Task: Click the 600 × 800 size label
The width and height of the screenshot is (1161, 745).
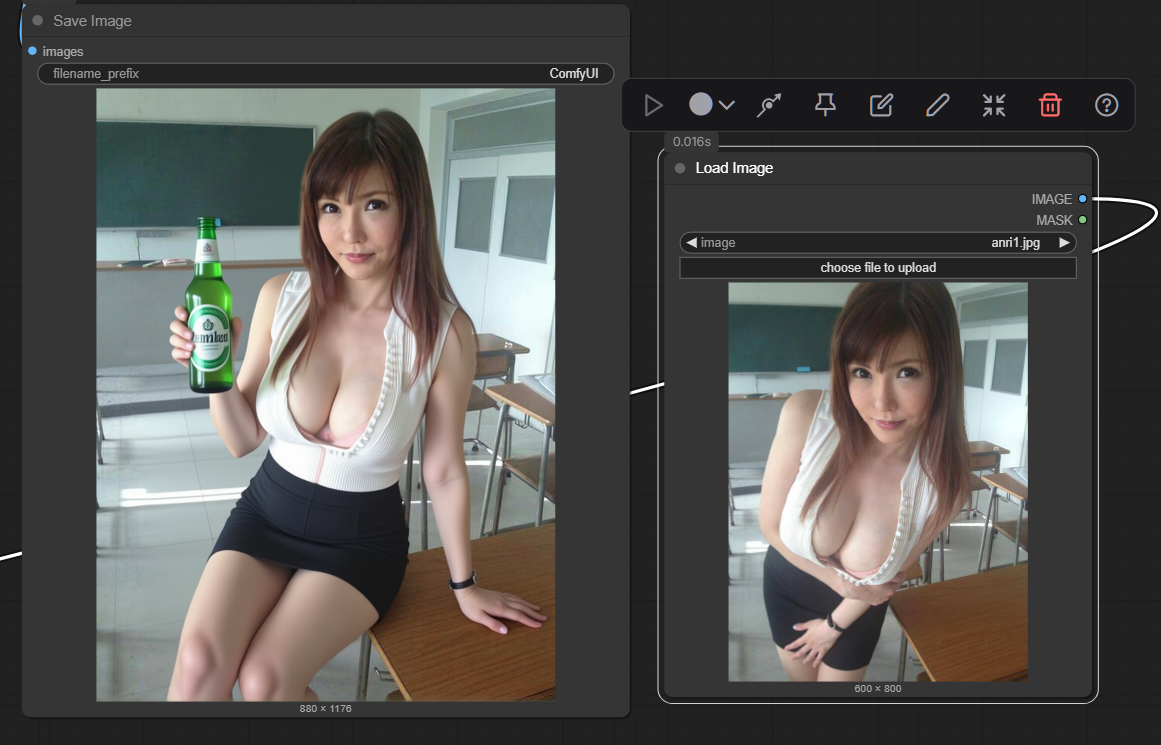Action: click(878, 689)
